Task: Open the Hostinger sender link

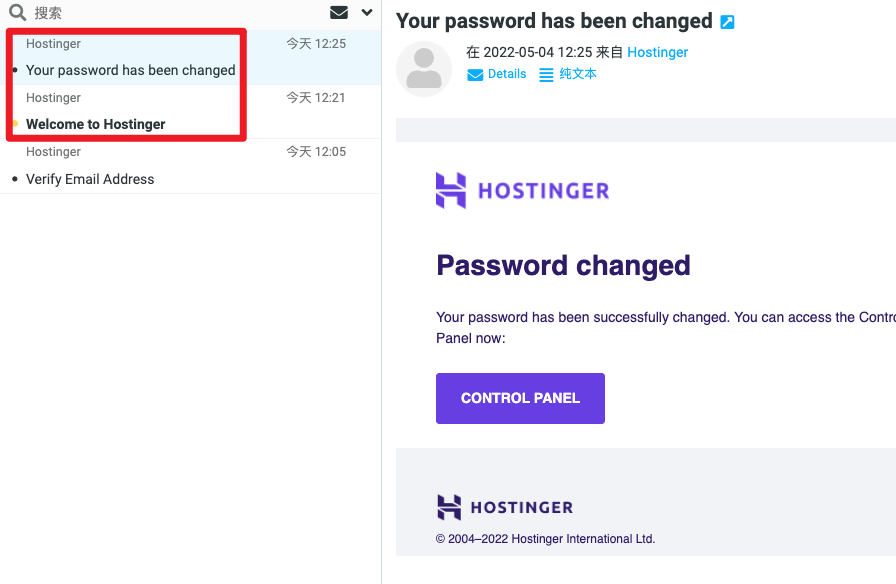Action: (x=657, y=52)
